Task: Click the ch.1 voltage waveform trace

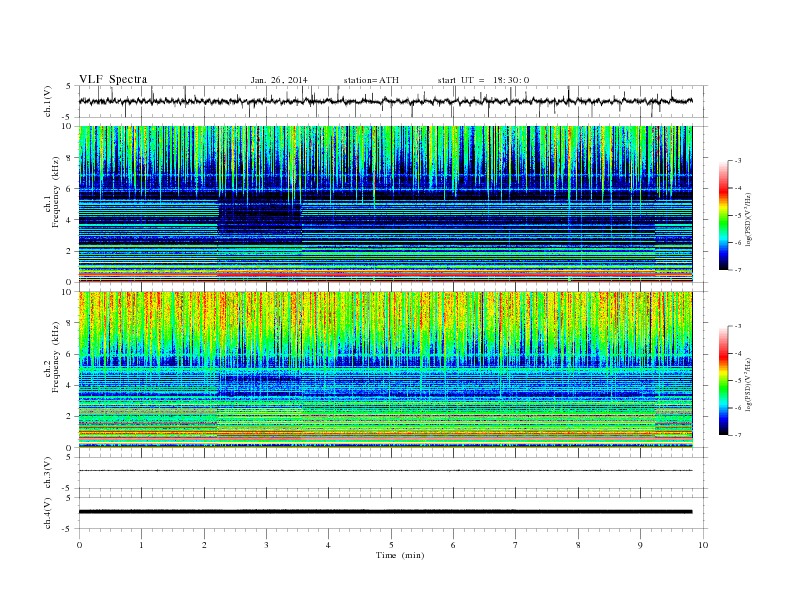Action: pyautogui.click(x=385, y=101)
